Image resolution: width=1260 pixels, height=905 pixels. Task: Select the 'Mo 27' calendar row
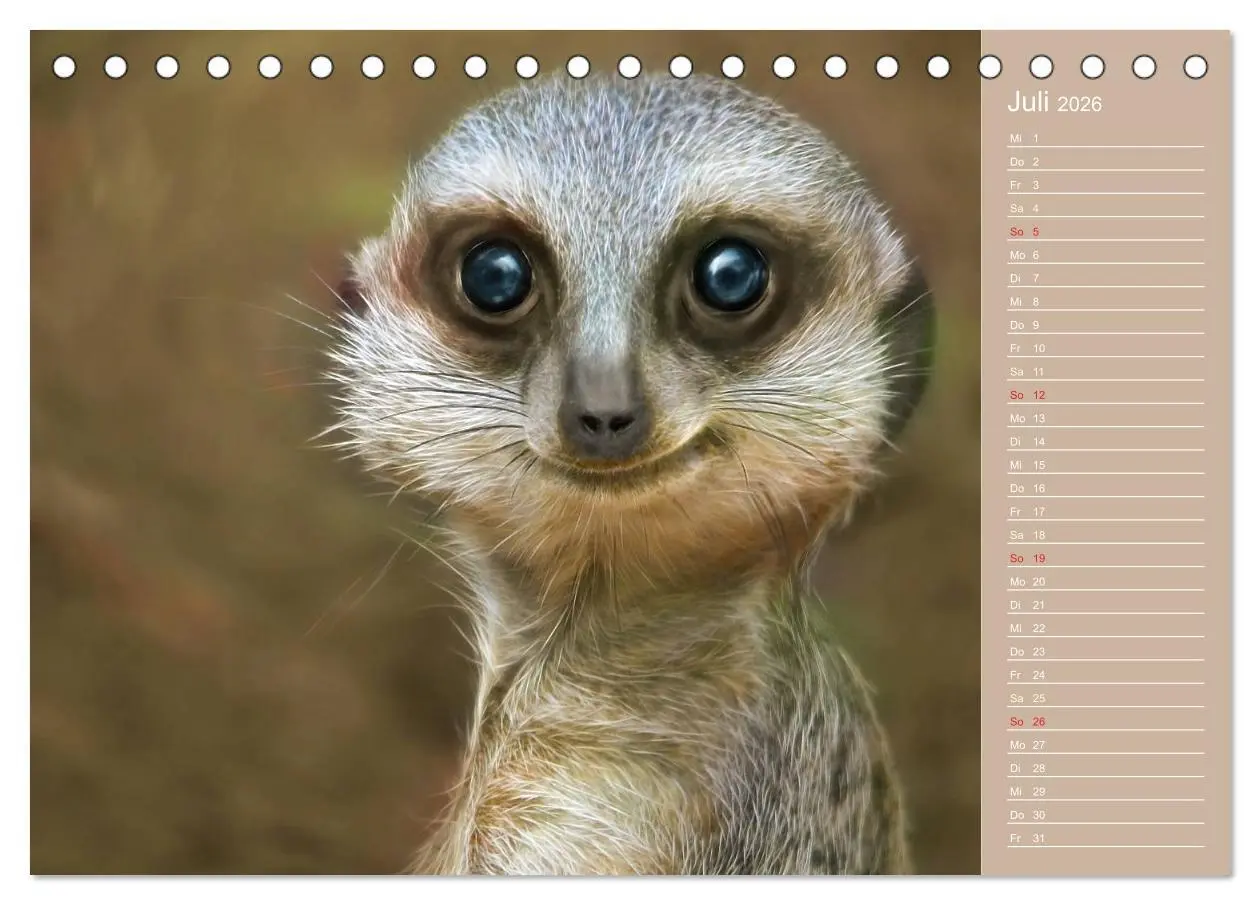tap(1105, 745)
